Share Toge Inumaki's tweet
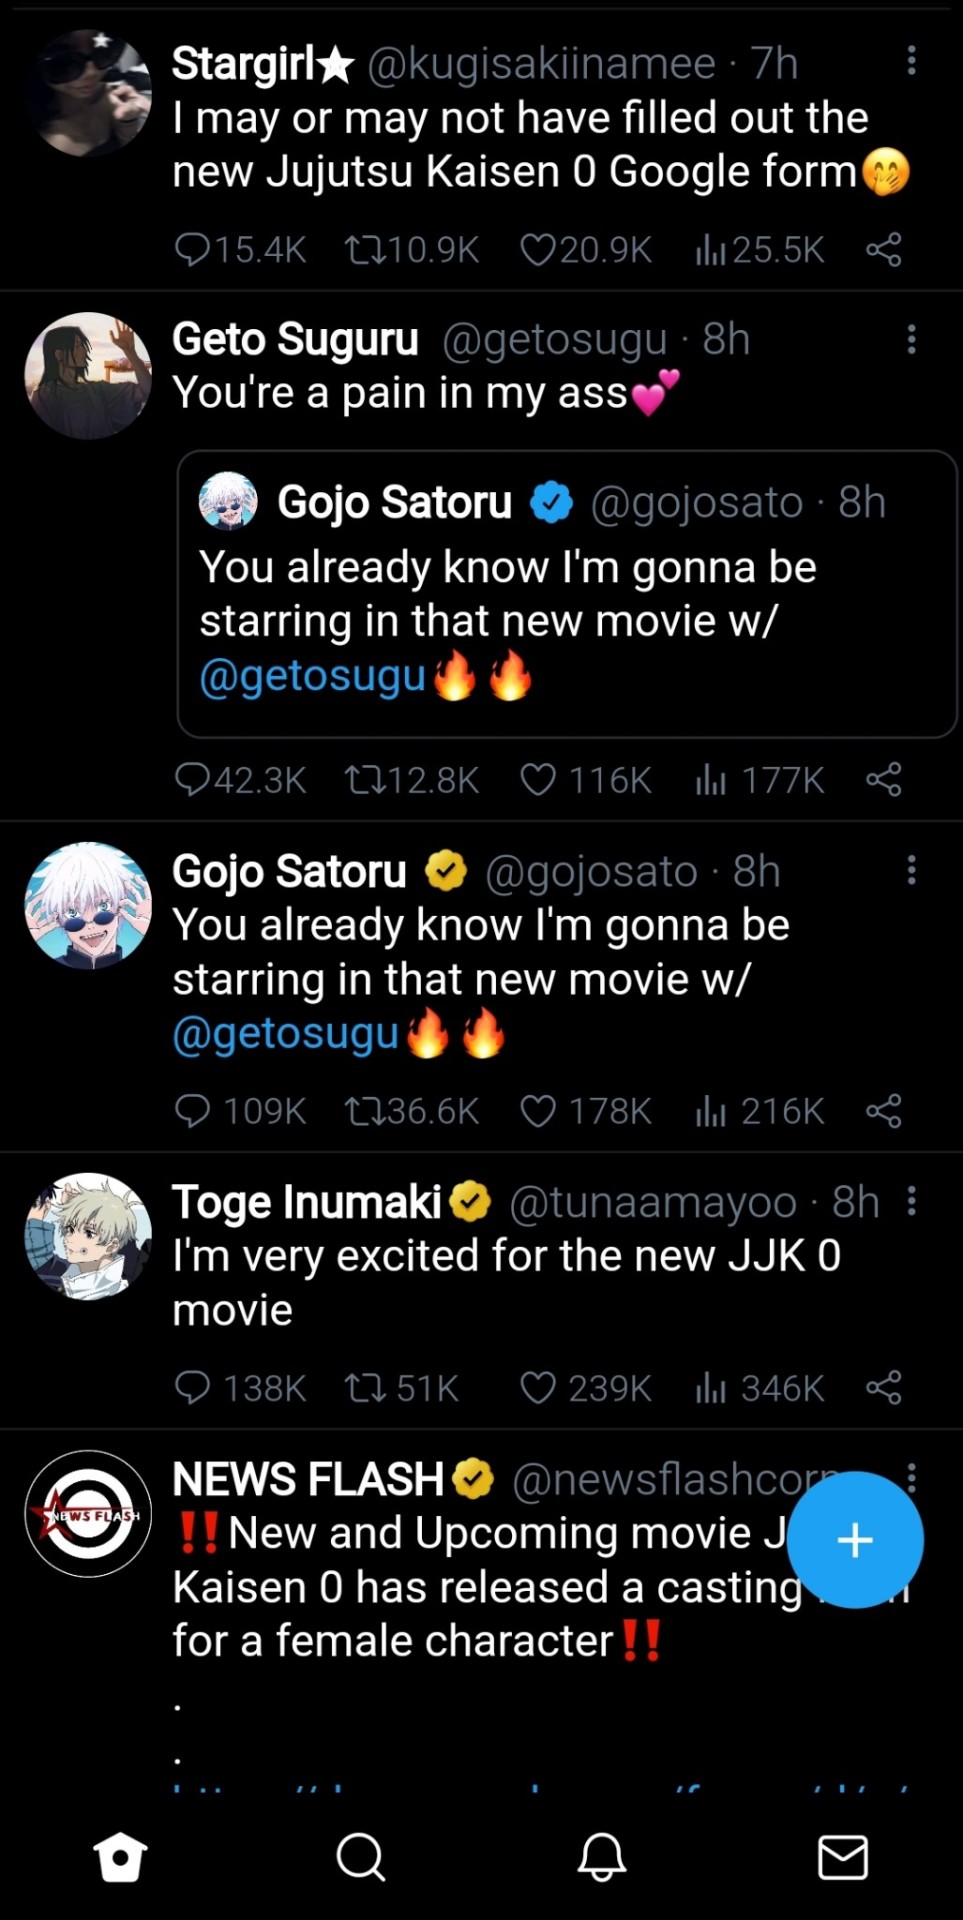Viewport: 963px width, 1920px height. click(x=884, y=1388)
